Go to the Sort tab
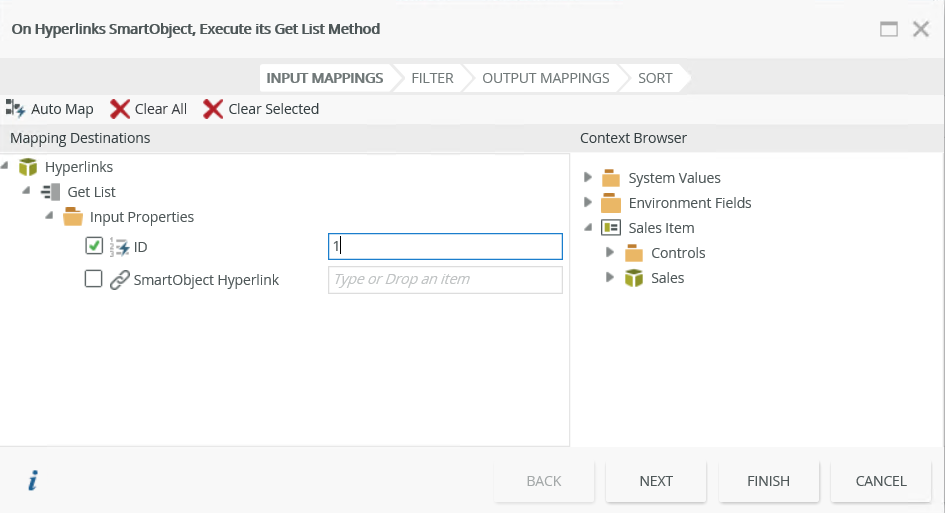Image resolution: width=945 pixels, height=513 pixels. [x=655, y=78]
